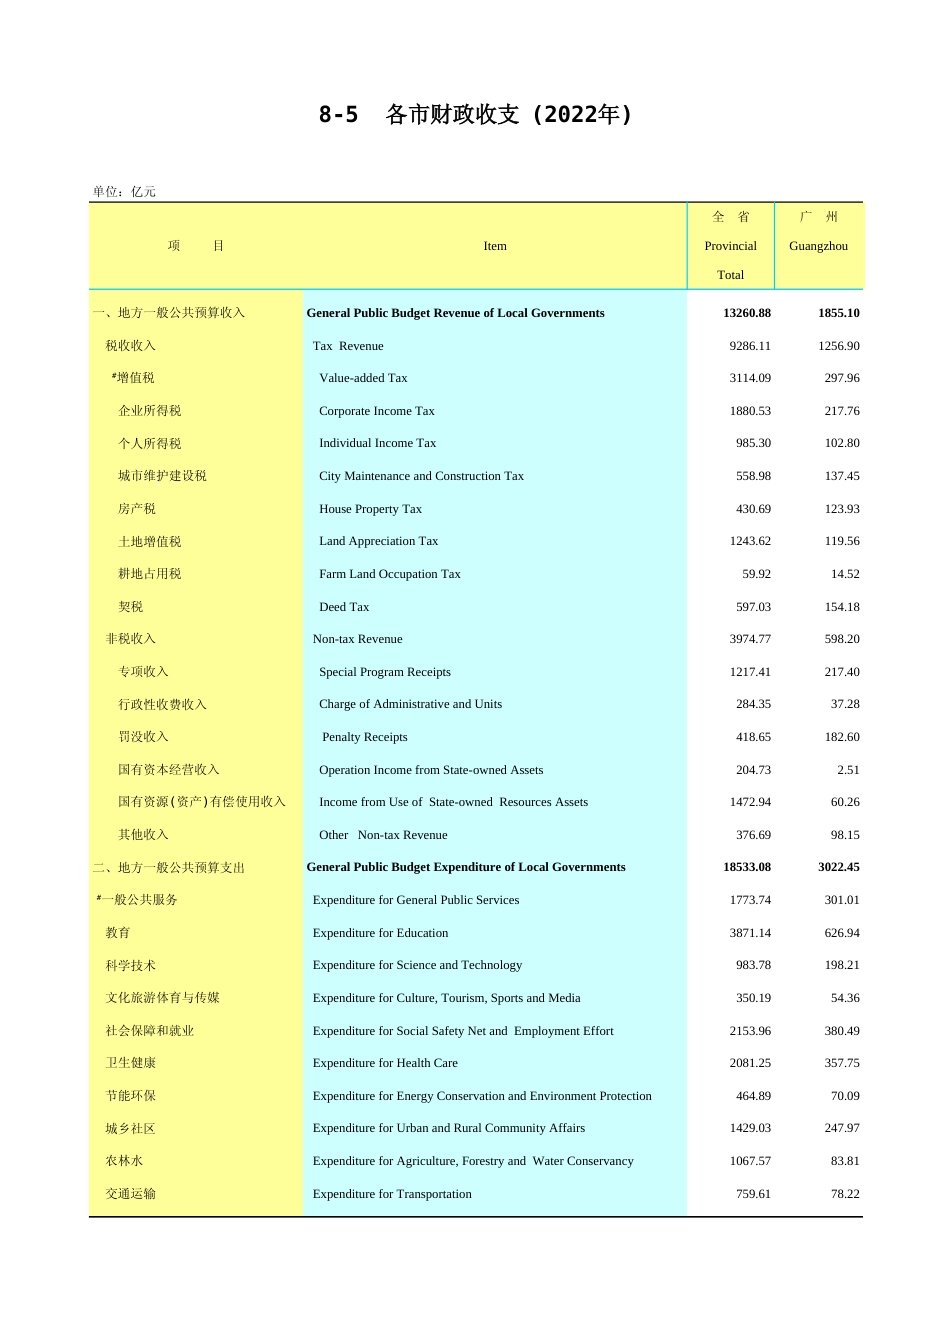The height and width of the screenshot is (1344, 950).
Task: Click the "Expenditure for Health Care" cell
Action: click(385, 1063)
